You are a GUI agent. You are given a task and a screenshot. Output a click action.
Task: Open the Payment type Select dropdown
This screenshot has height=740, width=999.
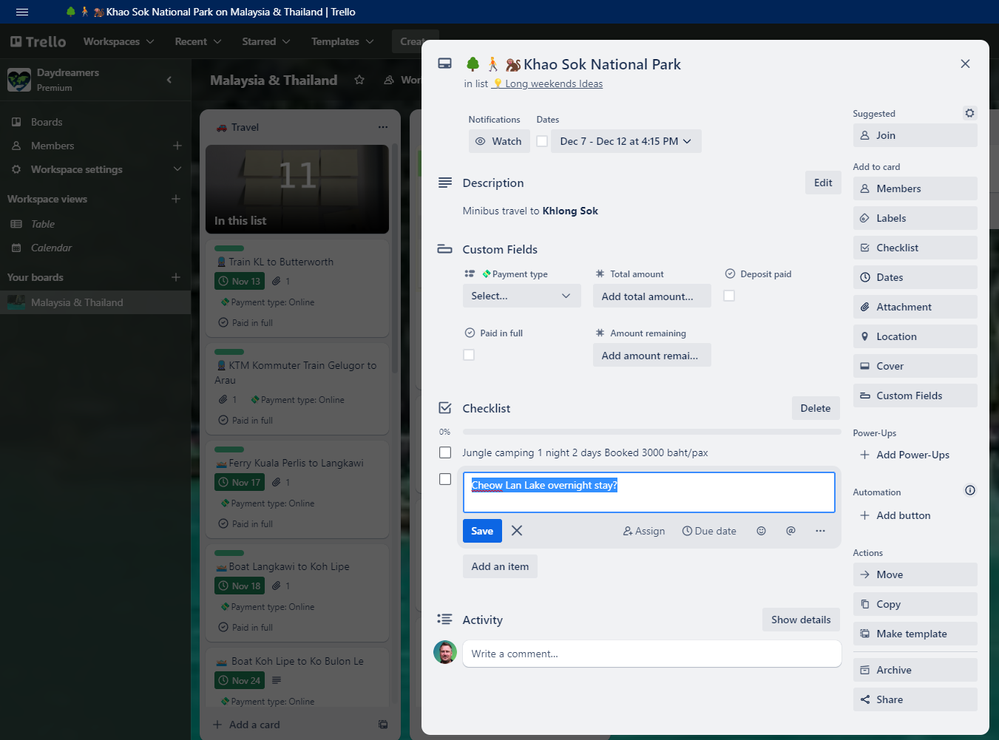pos(522,296)
